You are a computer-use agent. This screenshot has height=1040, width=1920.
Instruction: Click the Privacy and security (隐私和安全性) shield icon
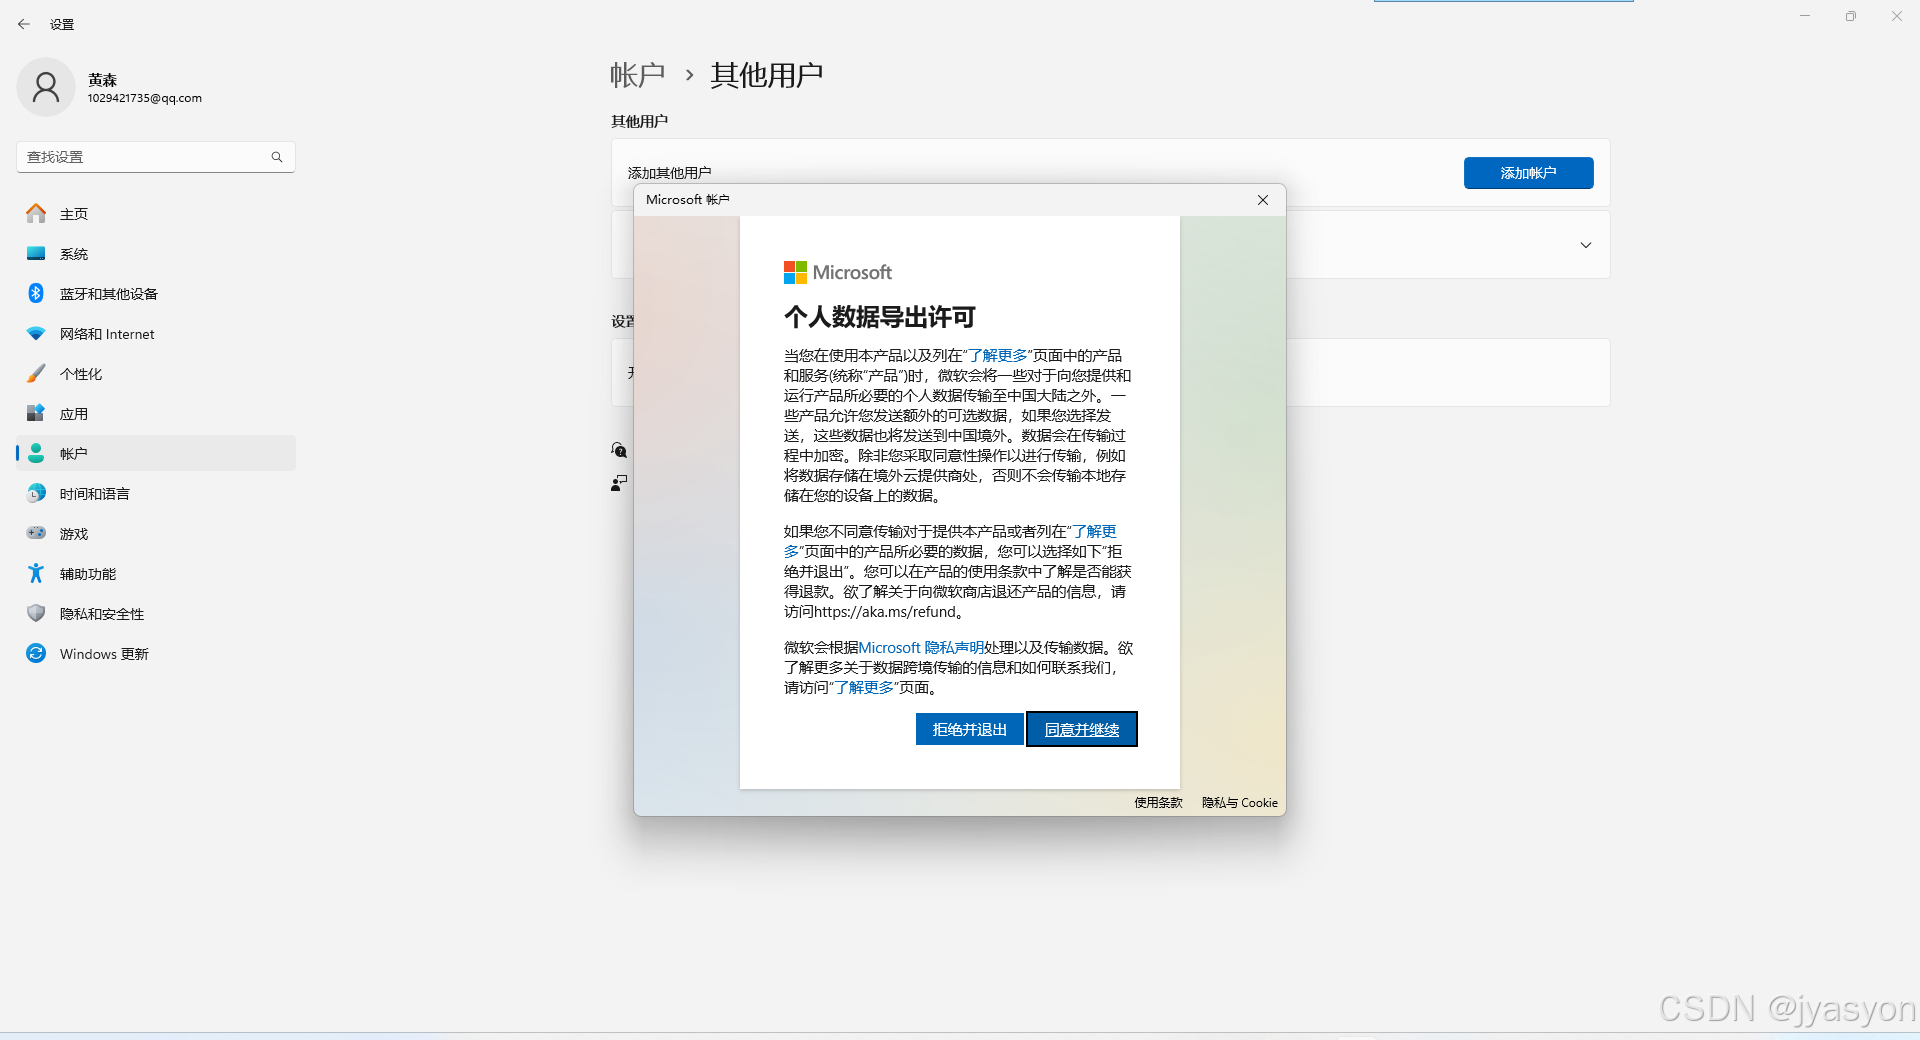(36, 613)
